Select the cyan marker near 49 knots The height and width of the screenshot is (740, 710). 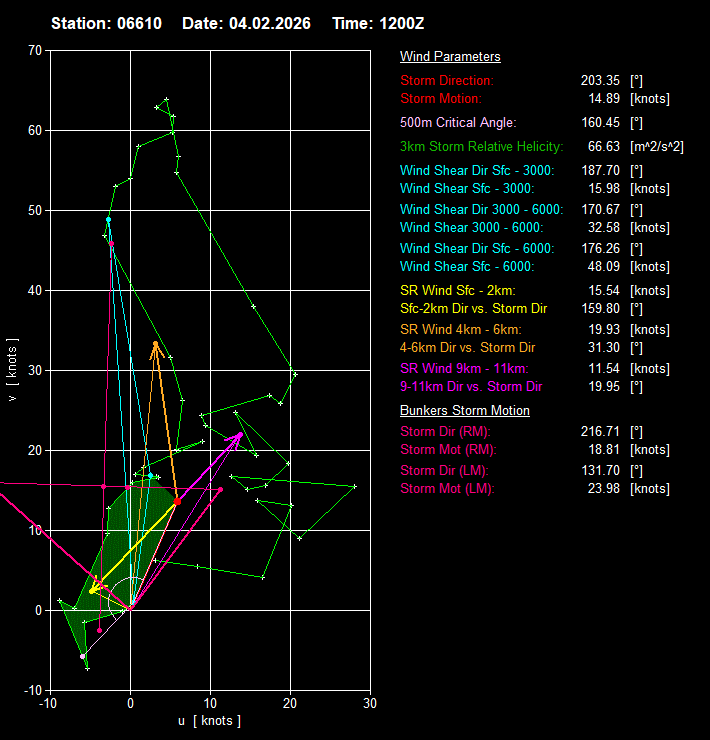109,219
